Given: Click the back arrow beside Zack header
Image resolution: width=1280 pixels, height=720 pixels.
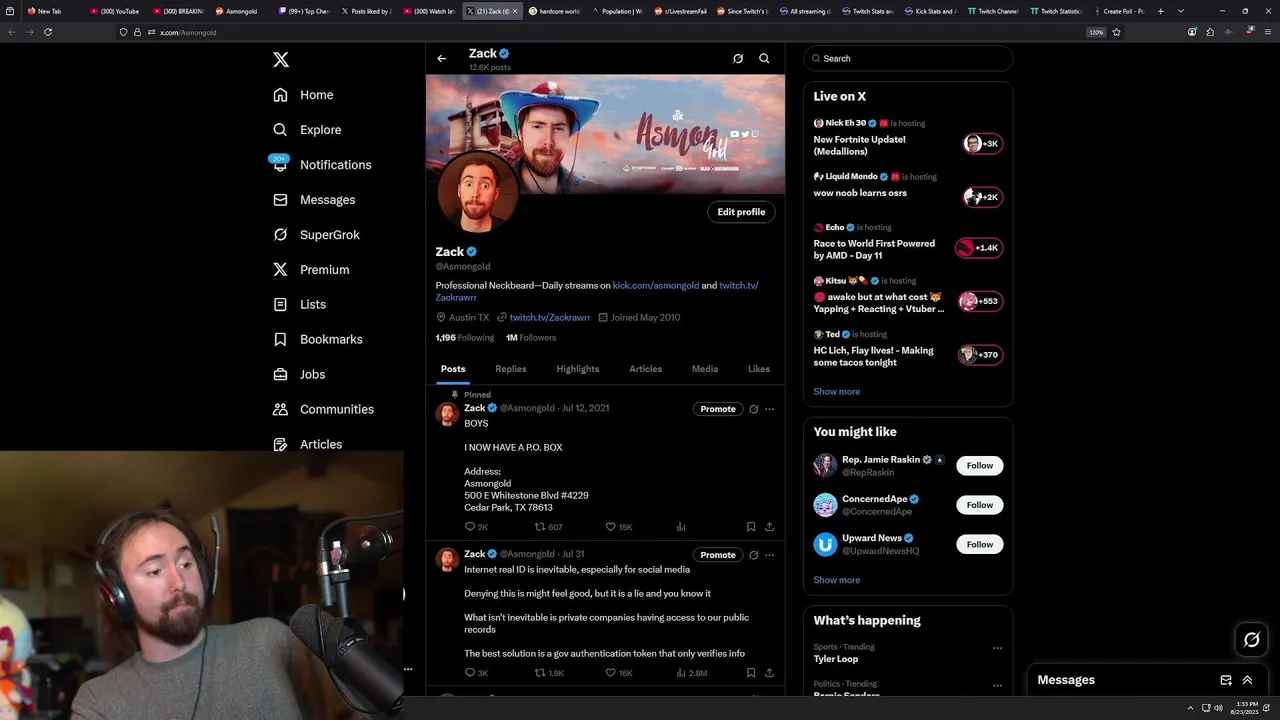Looking at the screenshot, I should [442, 59].
